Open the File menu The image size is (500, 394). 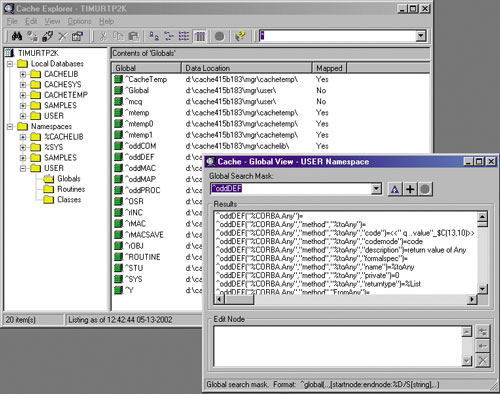(x=12, y=21)
